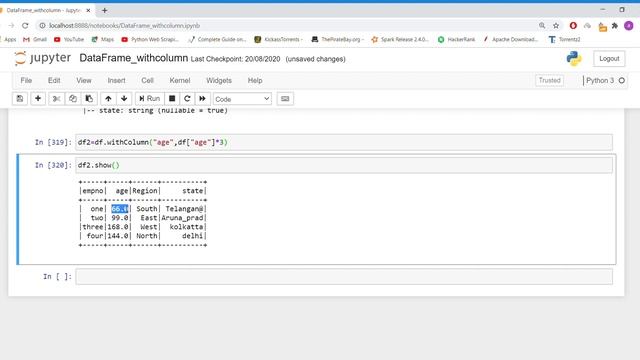Viewport: 640px width, 360px height.
Task: Click the Trusted notebook indicator
Action: coord(549,80)
